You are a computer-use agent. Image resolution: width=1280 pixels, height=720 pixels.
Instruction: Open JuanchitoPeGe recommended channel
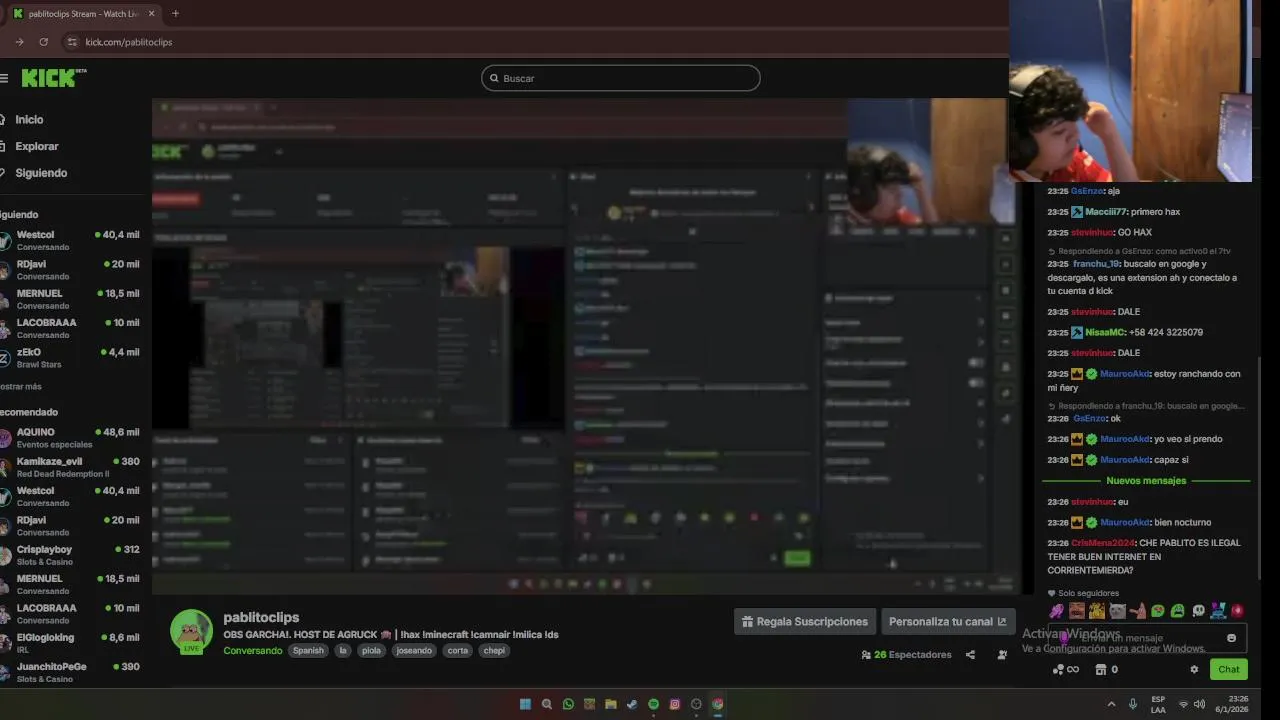pos(70,672)
